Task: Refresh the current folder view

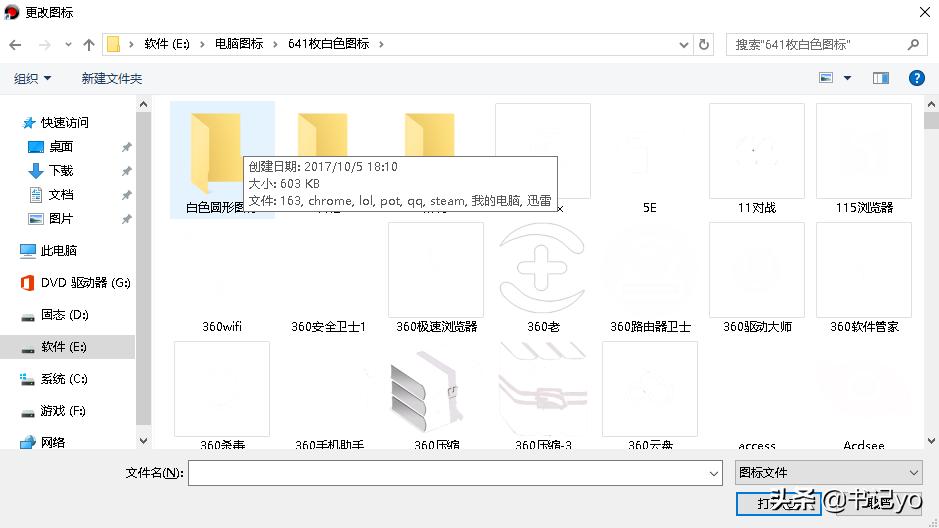Action: pos(704,45)
